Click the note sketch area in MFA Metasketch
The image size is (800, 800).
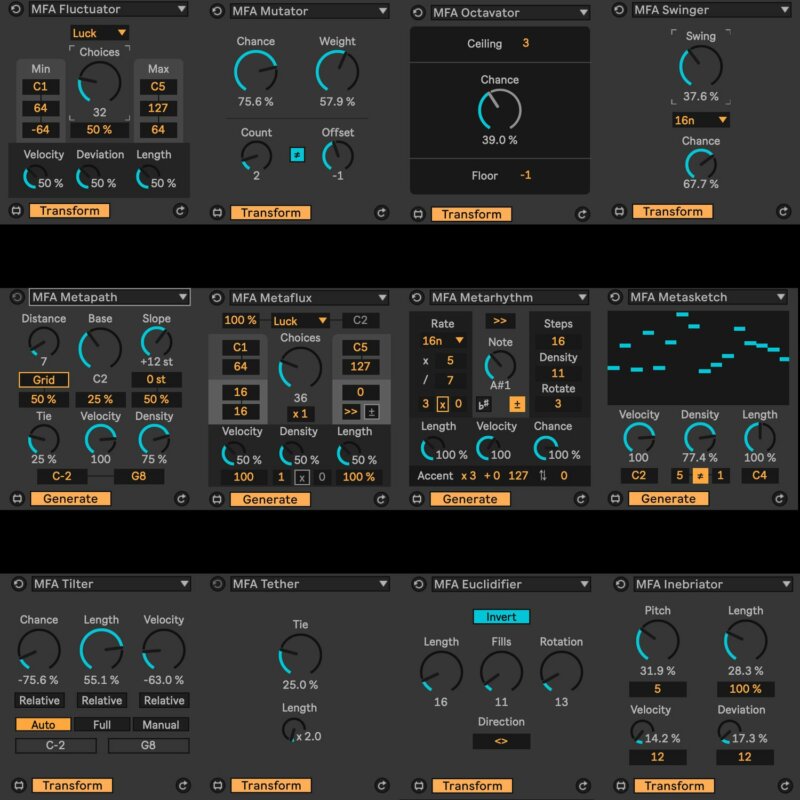coord(698,358)
